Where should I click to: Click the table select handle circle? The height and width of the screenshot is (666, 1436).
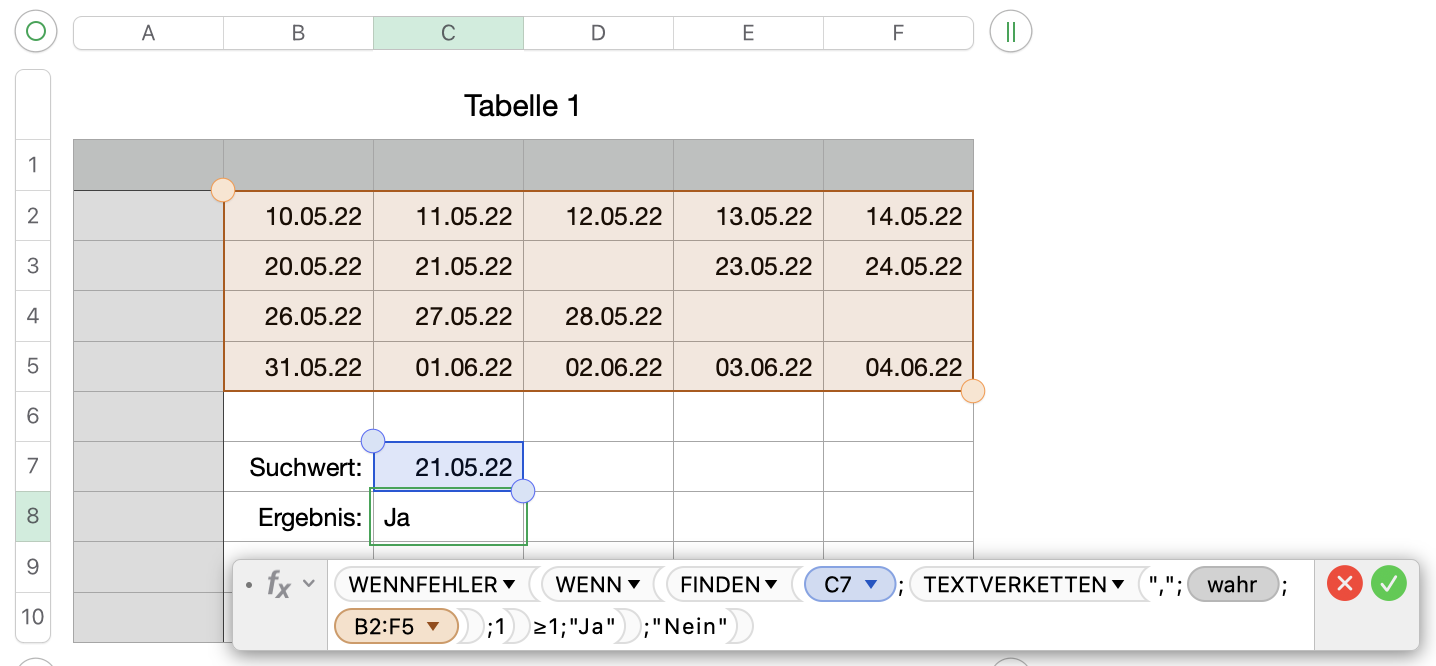(36, 32)
